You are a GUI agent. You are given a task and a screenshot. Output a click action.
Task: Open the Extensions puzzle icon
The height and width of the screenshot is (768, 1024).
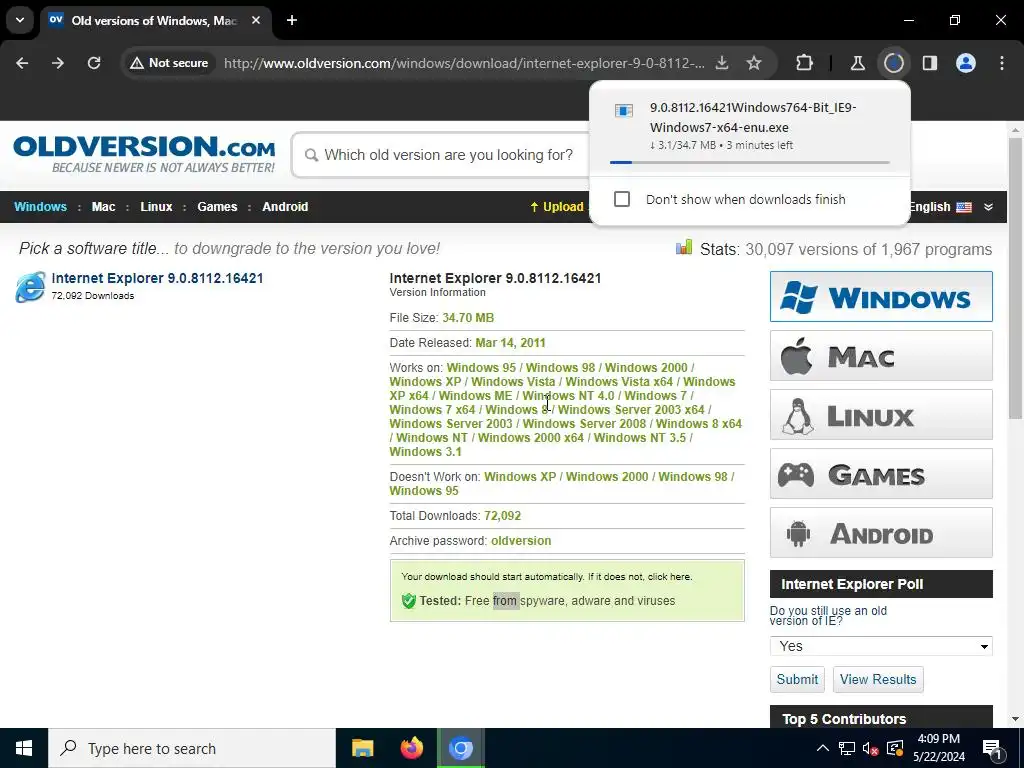point(805,63)
